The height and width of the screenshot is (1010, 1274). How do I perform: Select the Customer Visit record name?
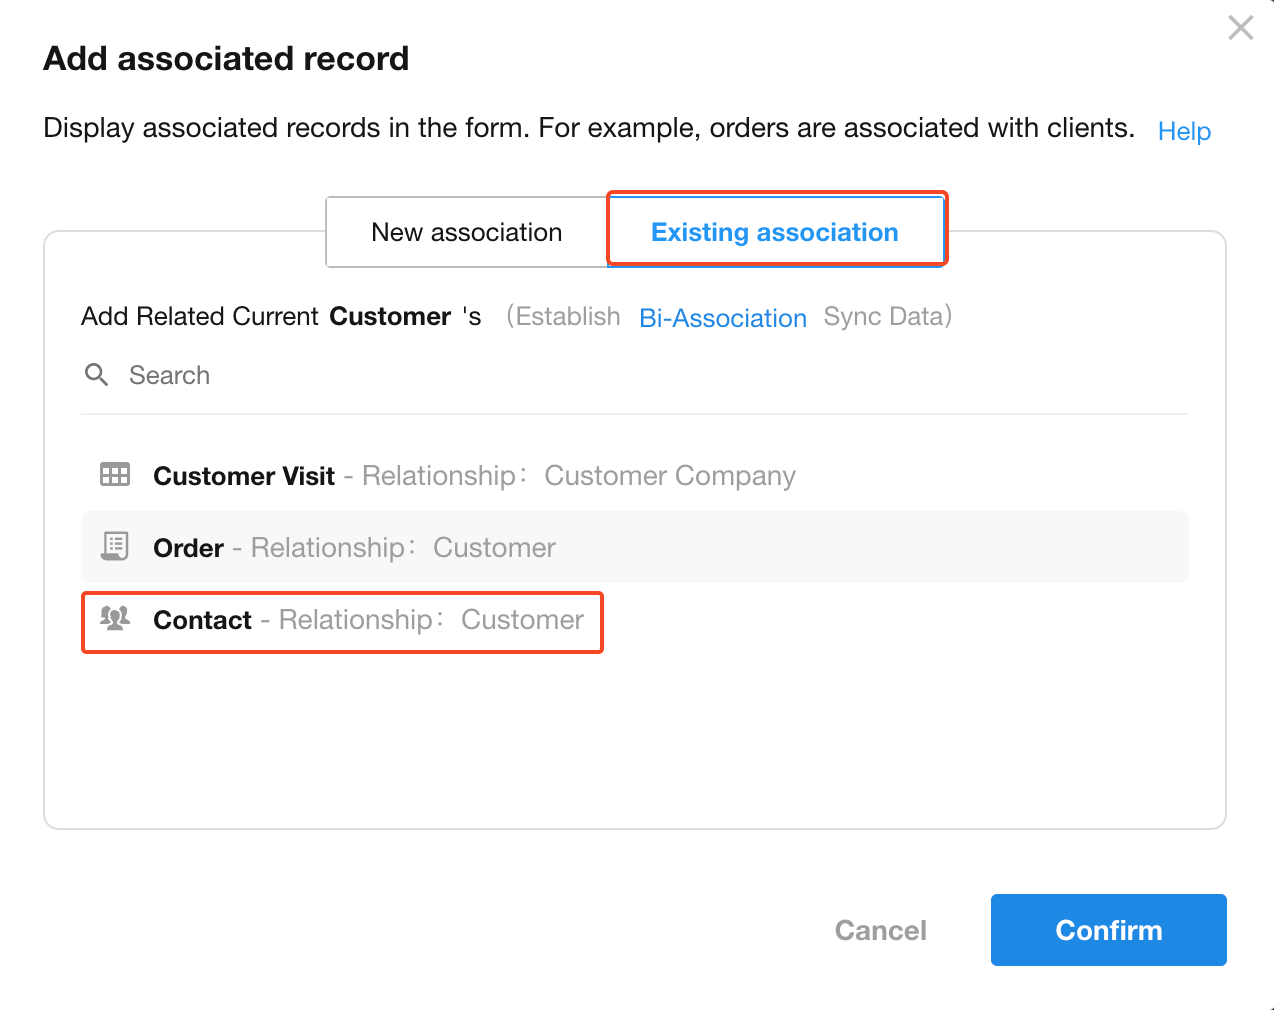(x=244, y=476)
